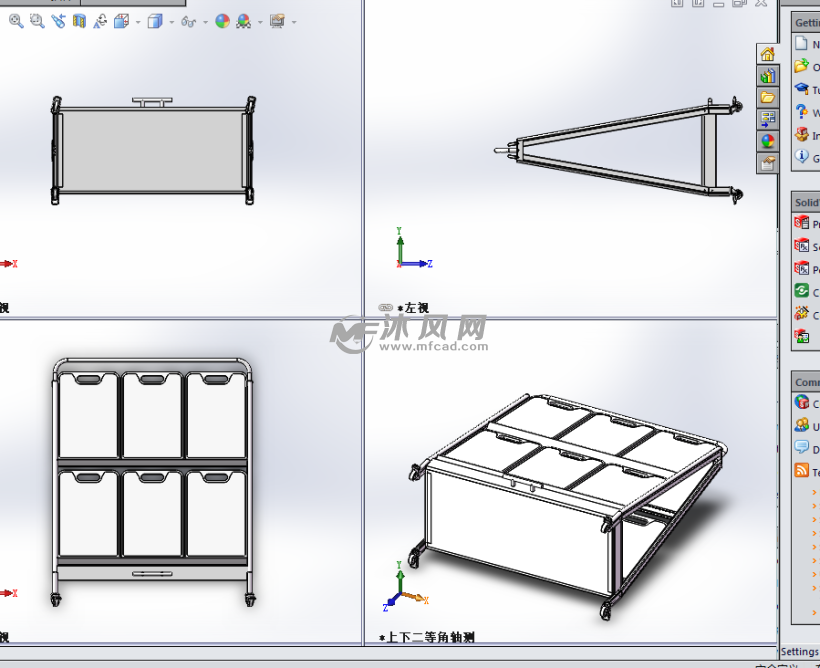Open the Apply Scene dropdown arrow

click(x=260, y=22)
